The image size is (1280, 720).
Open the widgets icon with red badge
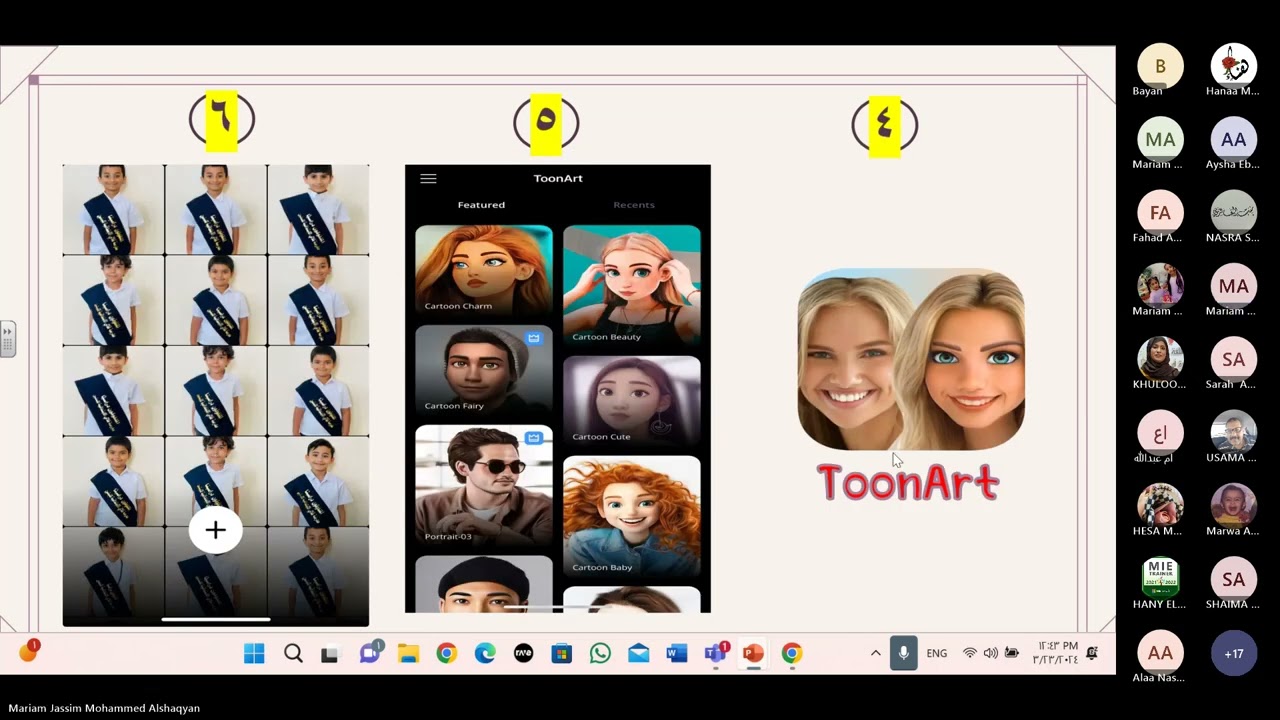(28, 652)
